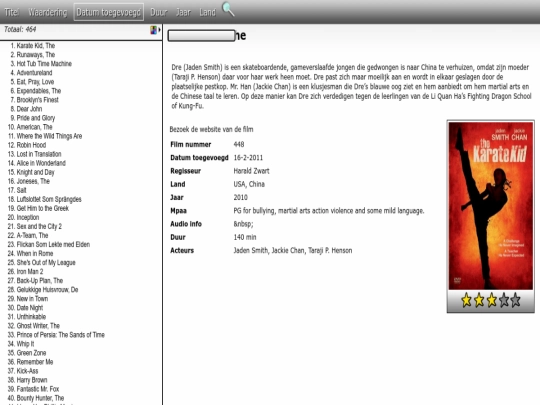540x405 pixels.
Task: Click the magnifying glass search icon
Action: coord(228,9)
